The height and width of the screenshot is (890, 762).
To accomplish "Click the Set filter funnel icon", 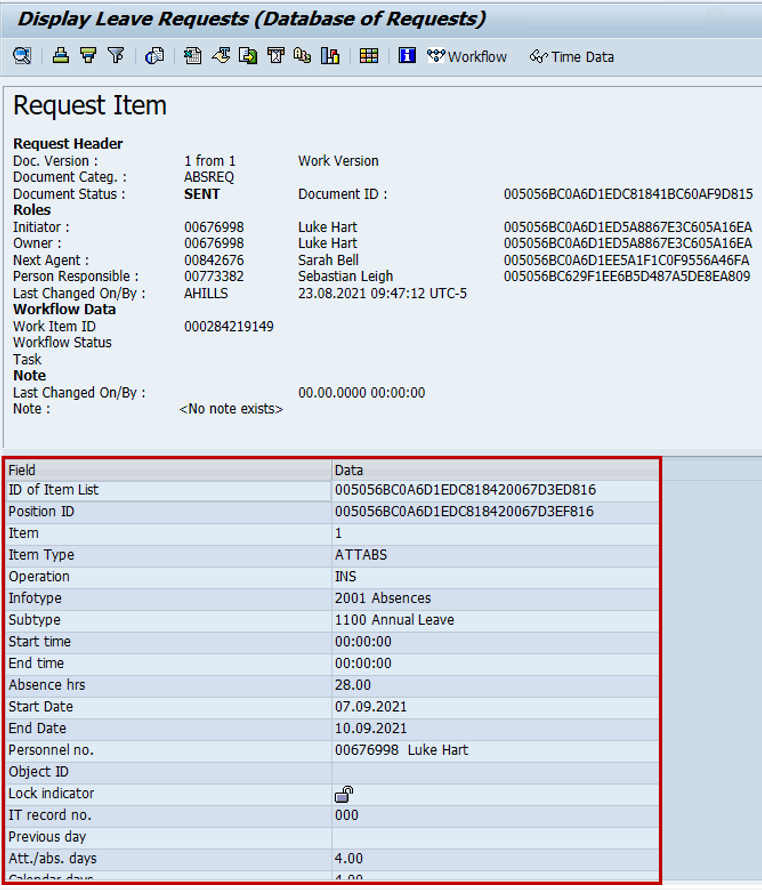I will 116,56.
